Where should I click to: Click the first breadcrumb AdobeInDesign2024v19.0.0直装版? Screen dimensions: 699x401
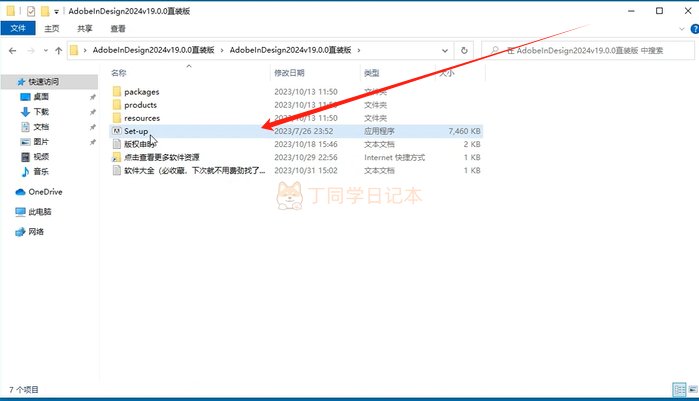[x=153, y=50]
